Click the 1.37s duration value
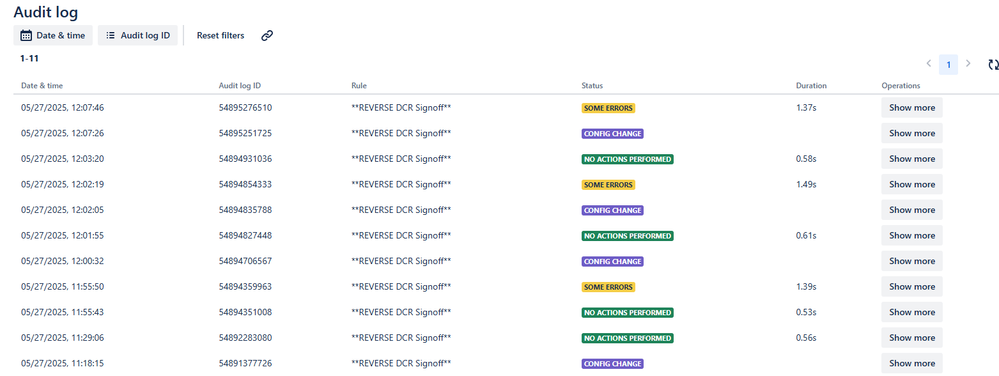 click(x=806, y=108)
